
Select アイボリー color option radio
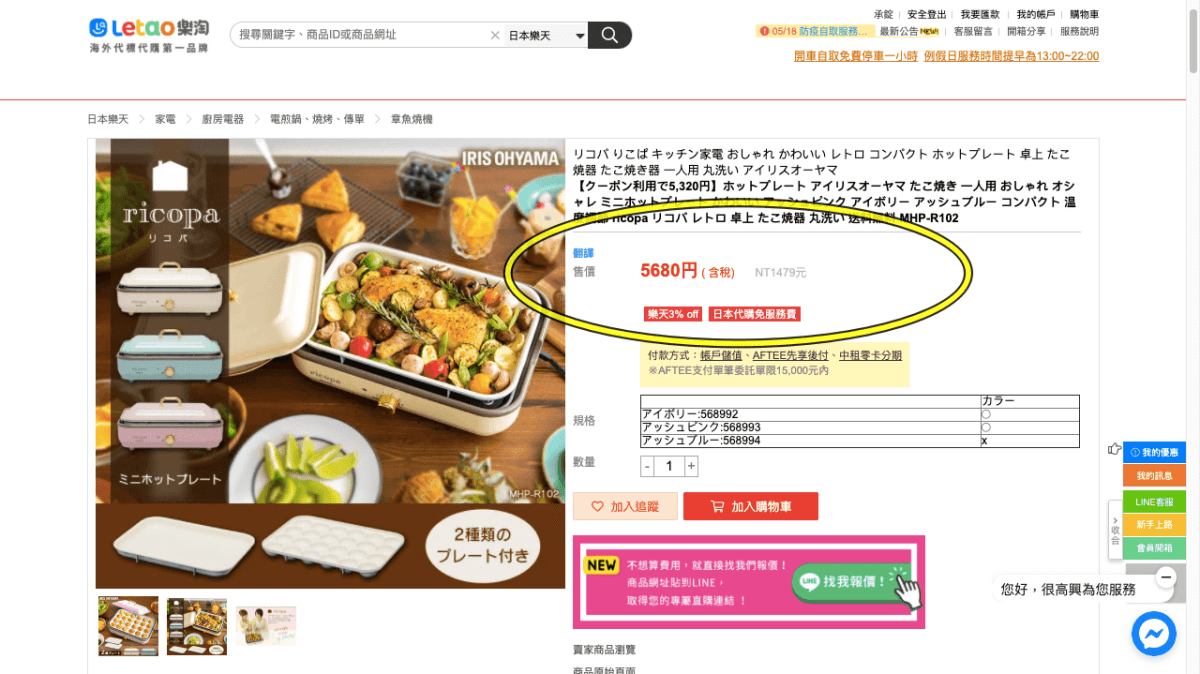pyautogui.click(x=986, y=414)
